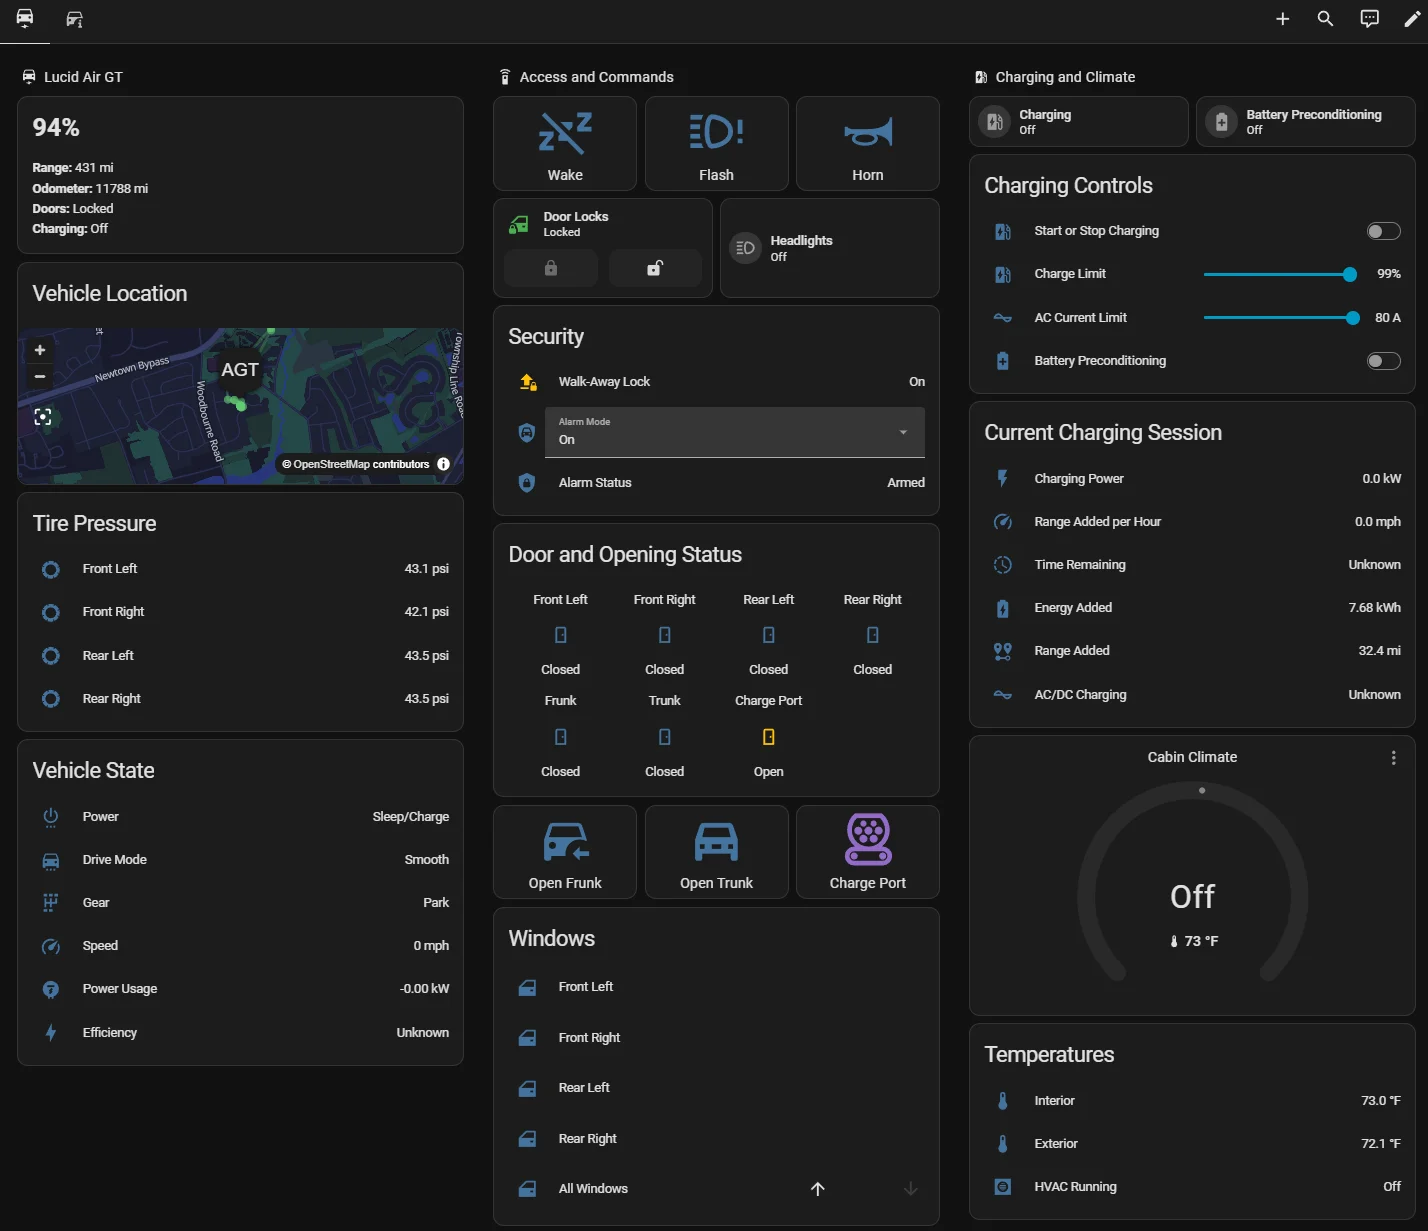Flash the vehicle lights
Viewport: 1428px width, 1231px height.
click(716, 144)
